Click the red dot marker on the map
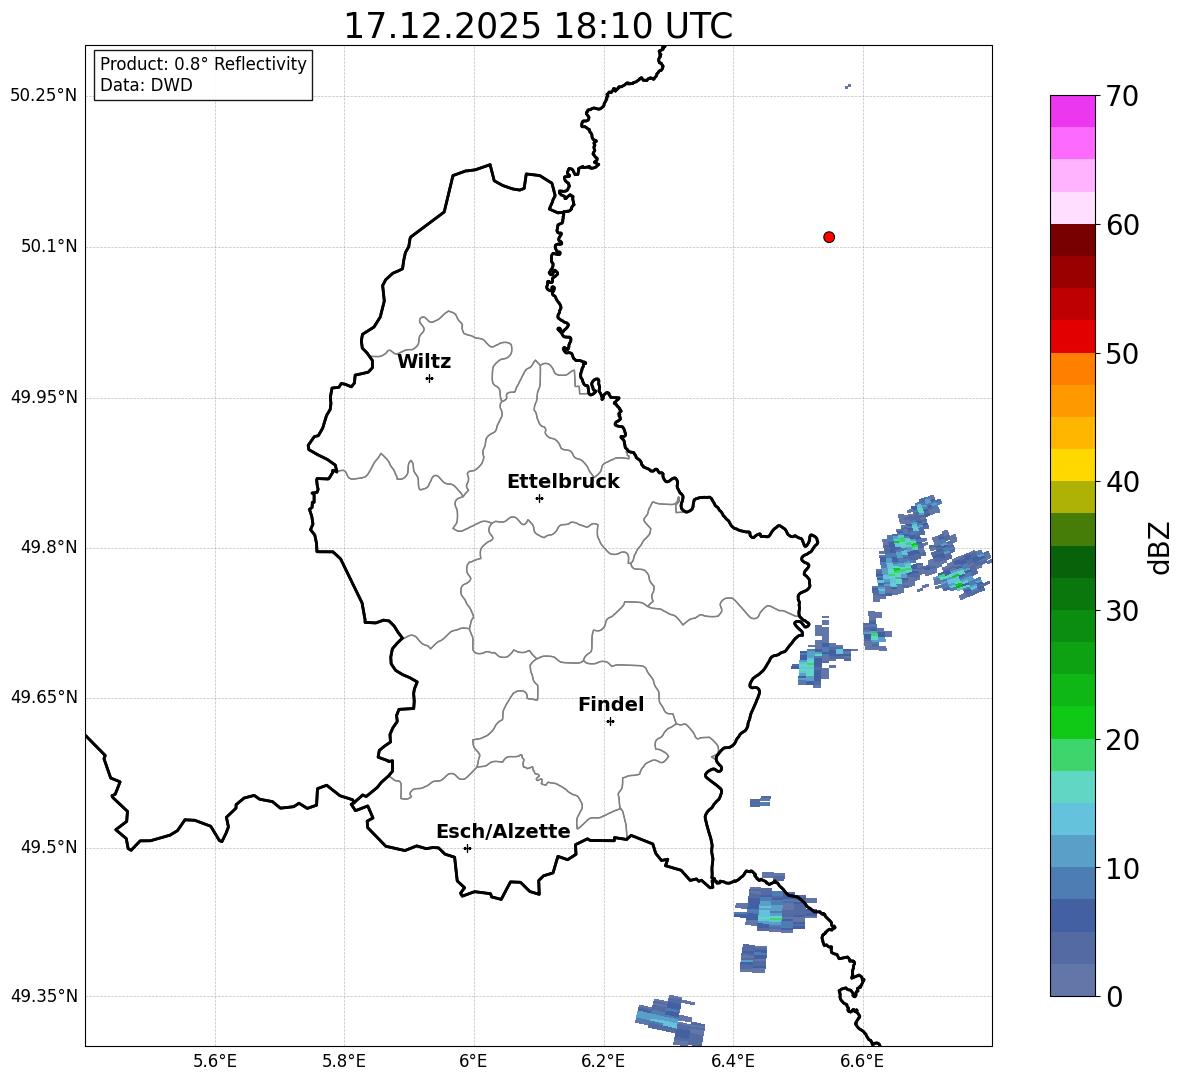 click(x=828, y=237)
